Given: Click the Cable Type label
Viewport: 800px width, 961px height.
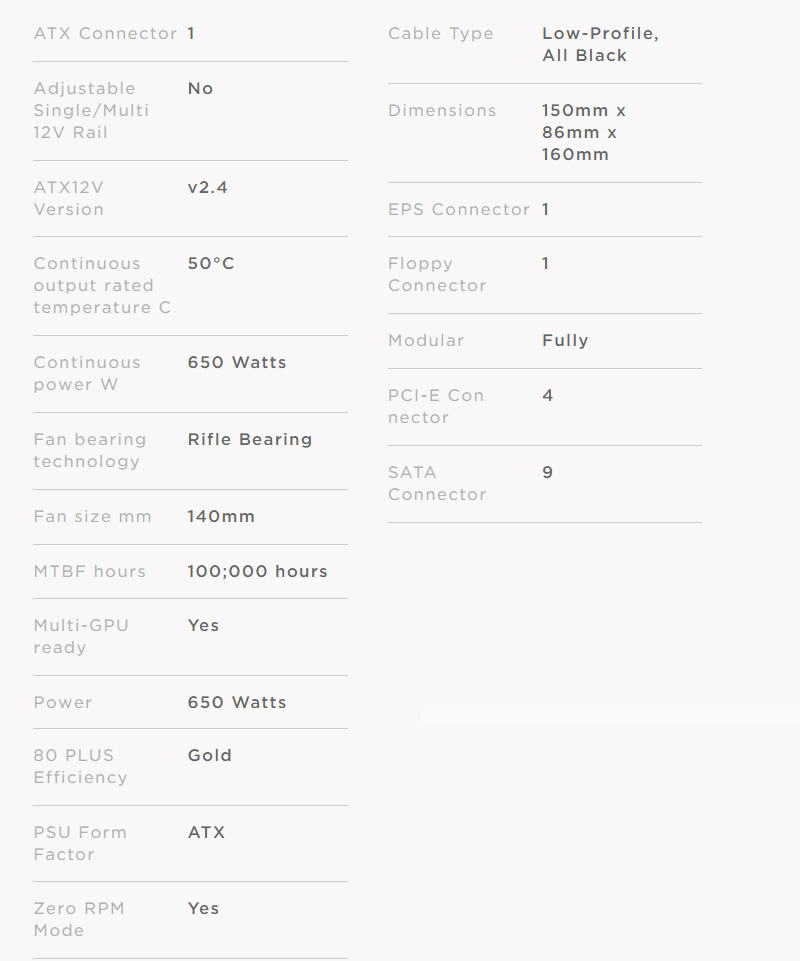Looking at the screenshot, I should (441, 34).
